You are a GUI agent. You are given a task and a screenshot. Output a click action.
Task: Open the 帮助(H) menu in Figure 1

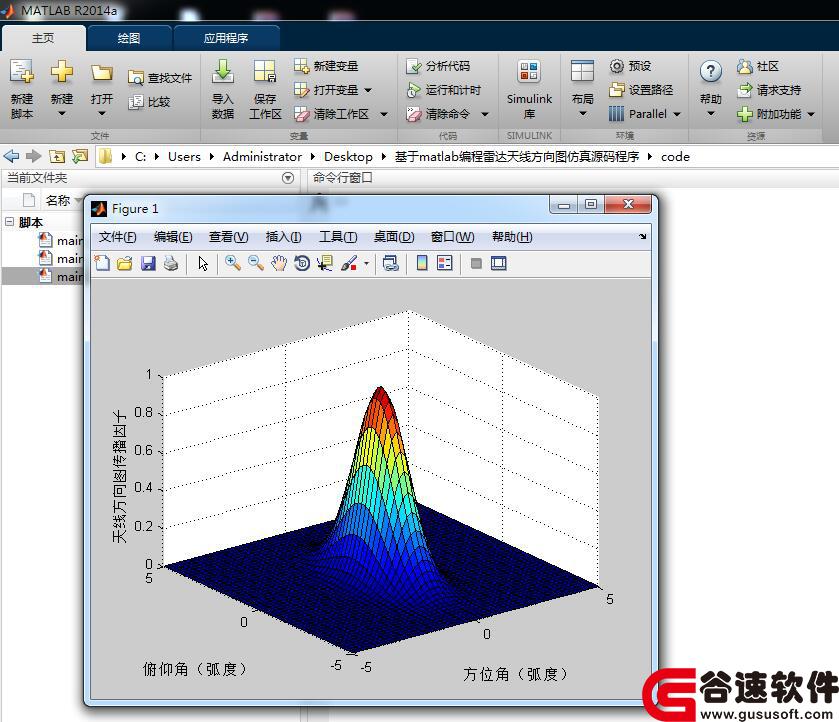pyautogui.click(x=512, y=237)
